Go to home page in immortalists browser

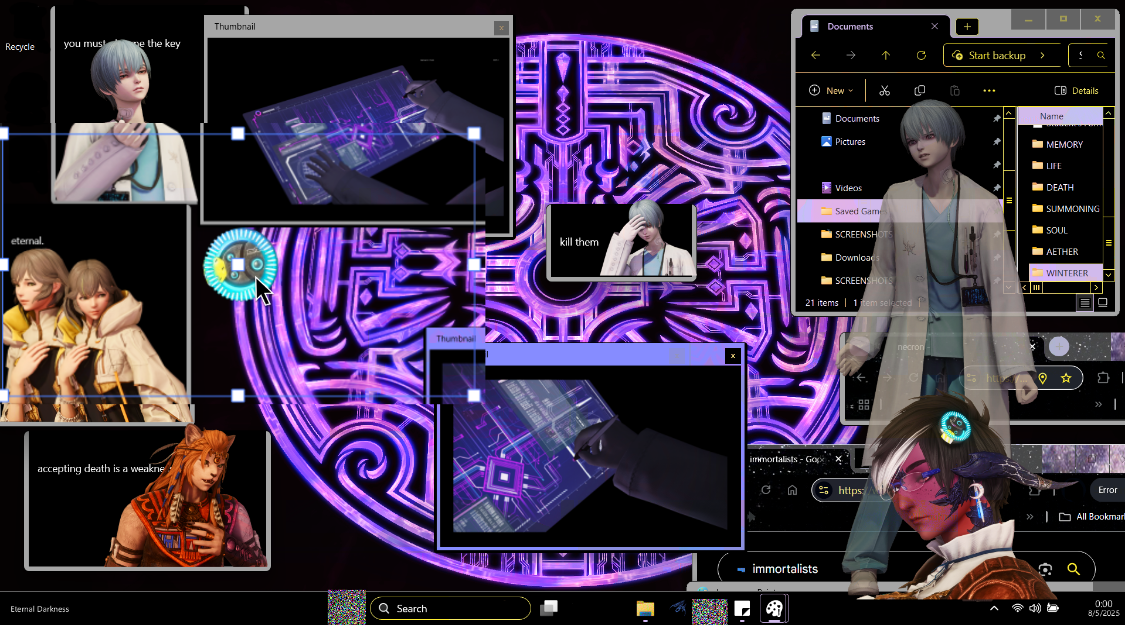(792, 490)
